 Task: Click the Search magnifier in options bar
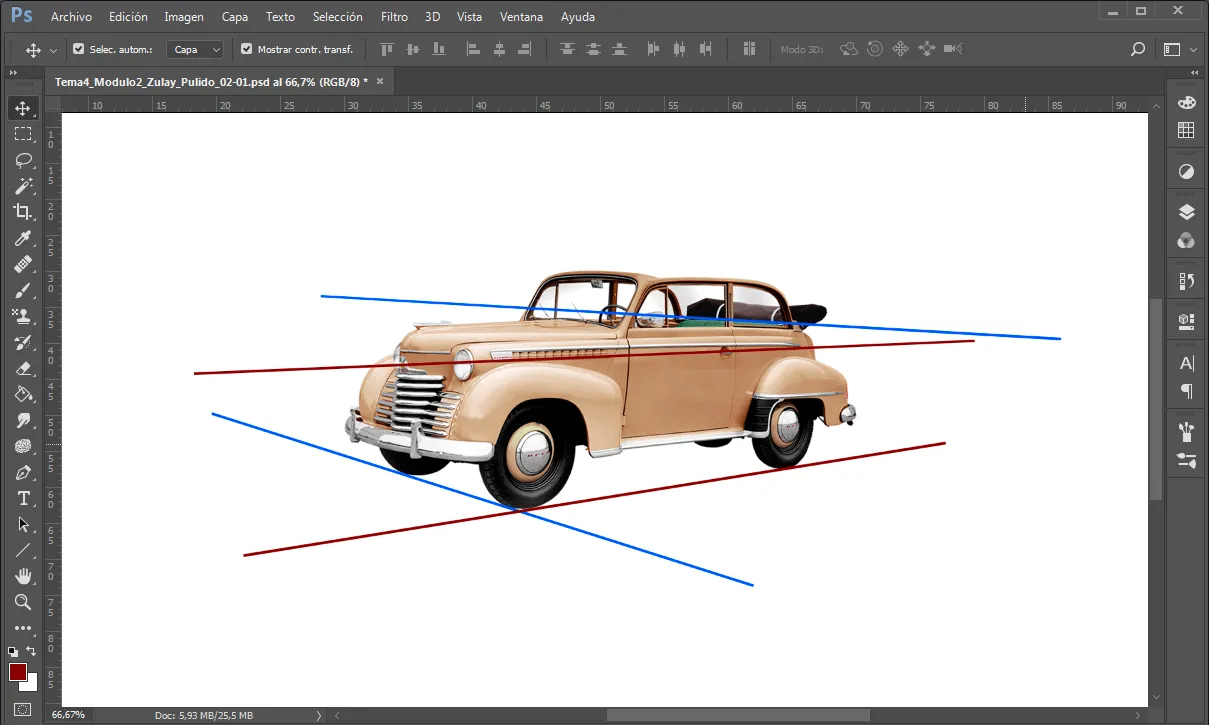pos(1137,49)
